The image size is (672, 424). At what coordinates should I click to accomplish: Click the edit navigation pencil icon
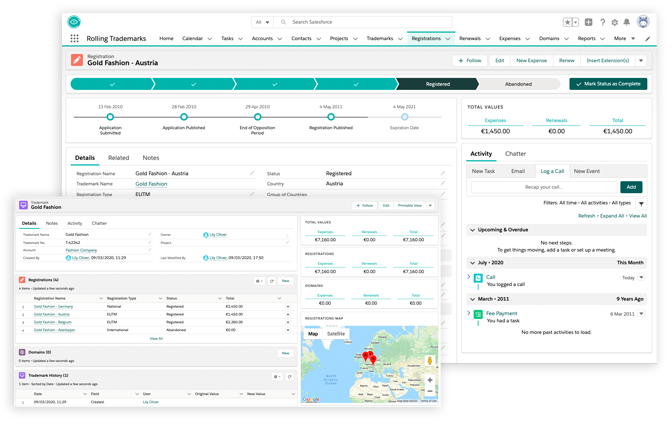648,39
